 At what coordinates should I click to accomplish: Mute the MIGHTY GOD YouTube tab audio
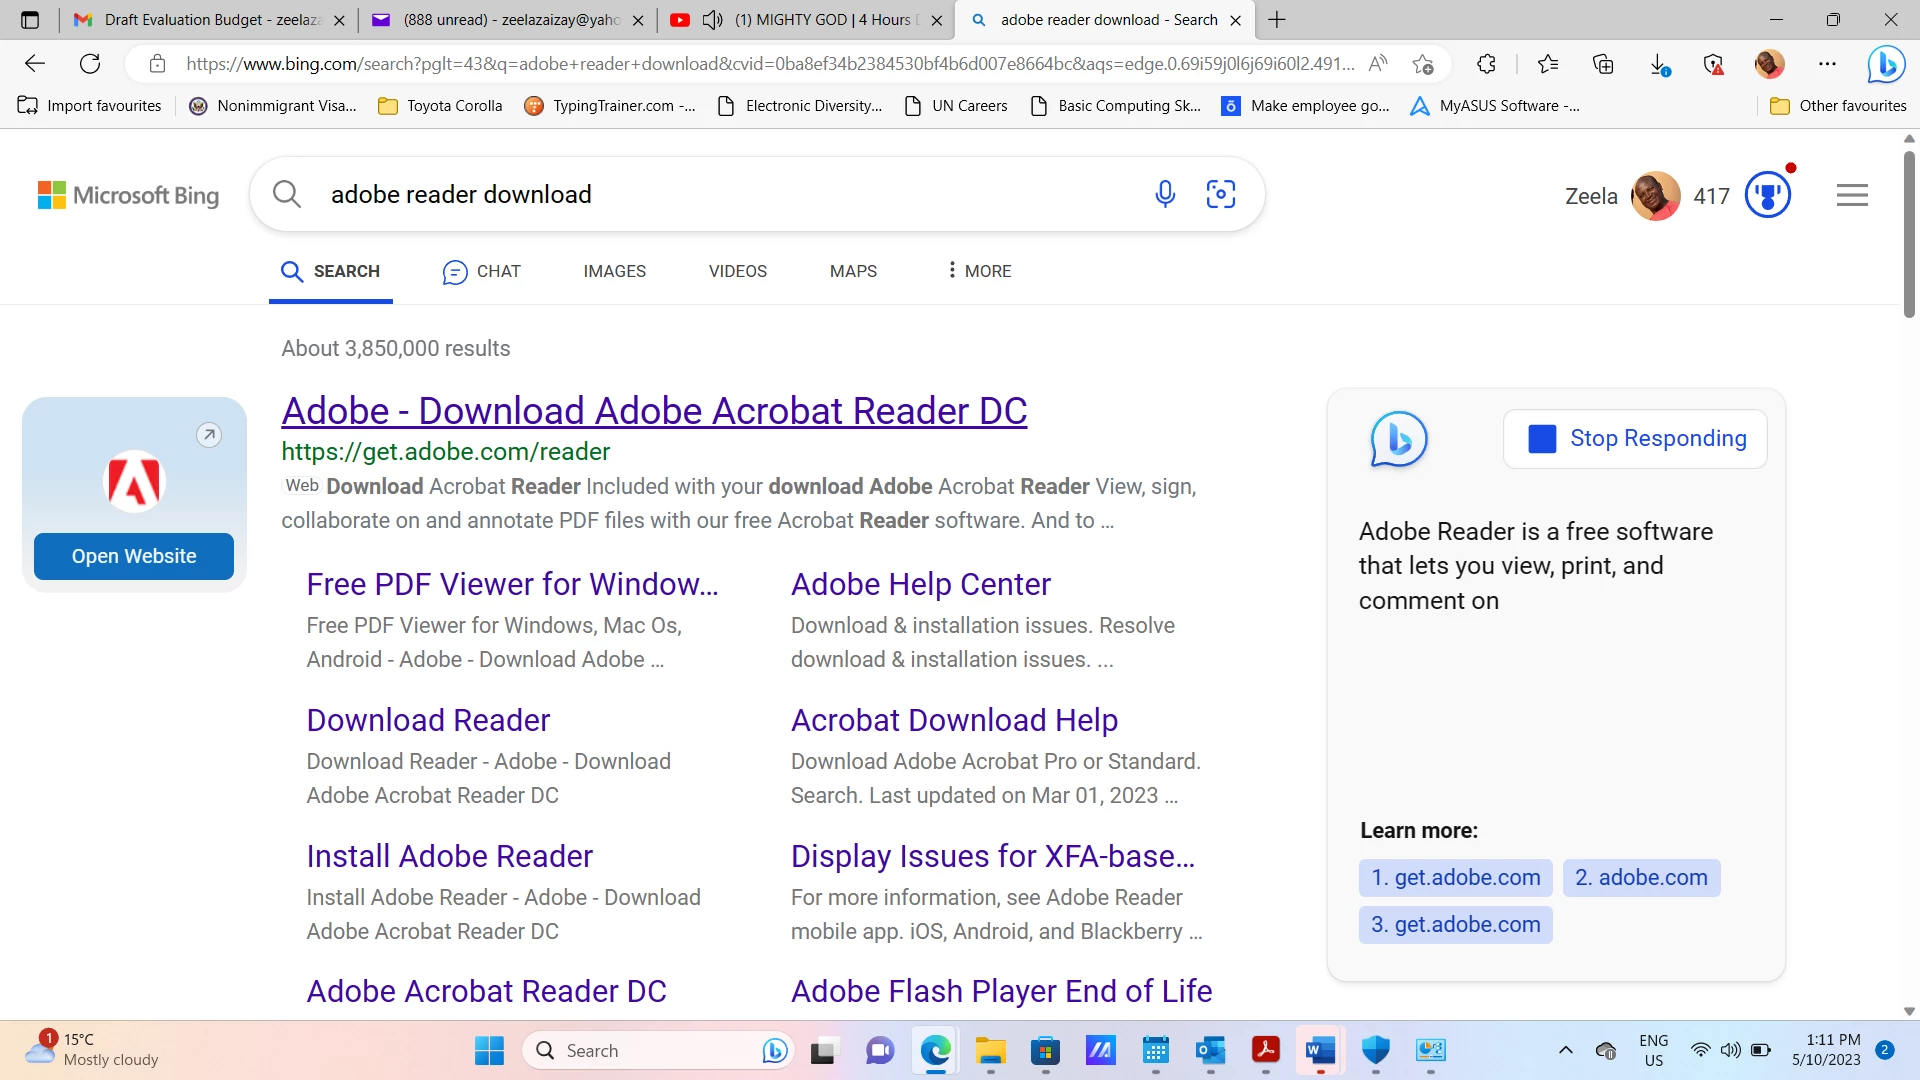(x=712, y=20)
